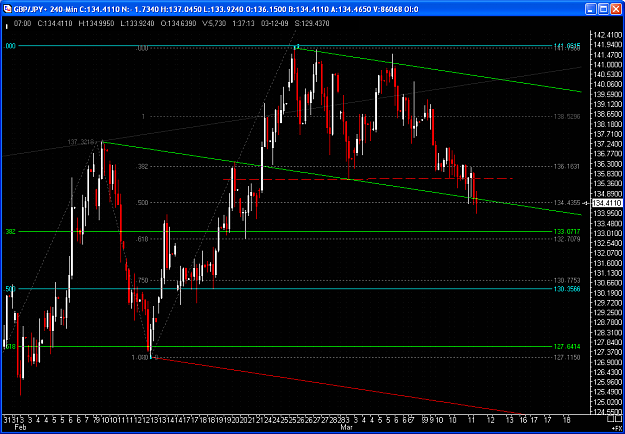Click the L:133.9240 low value in data bar
Screen dimensions: 625x434
pyautogui.click(x=138, y=24)
